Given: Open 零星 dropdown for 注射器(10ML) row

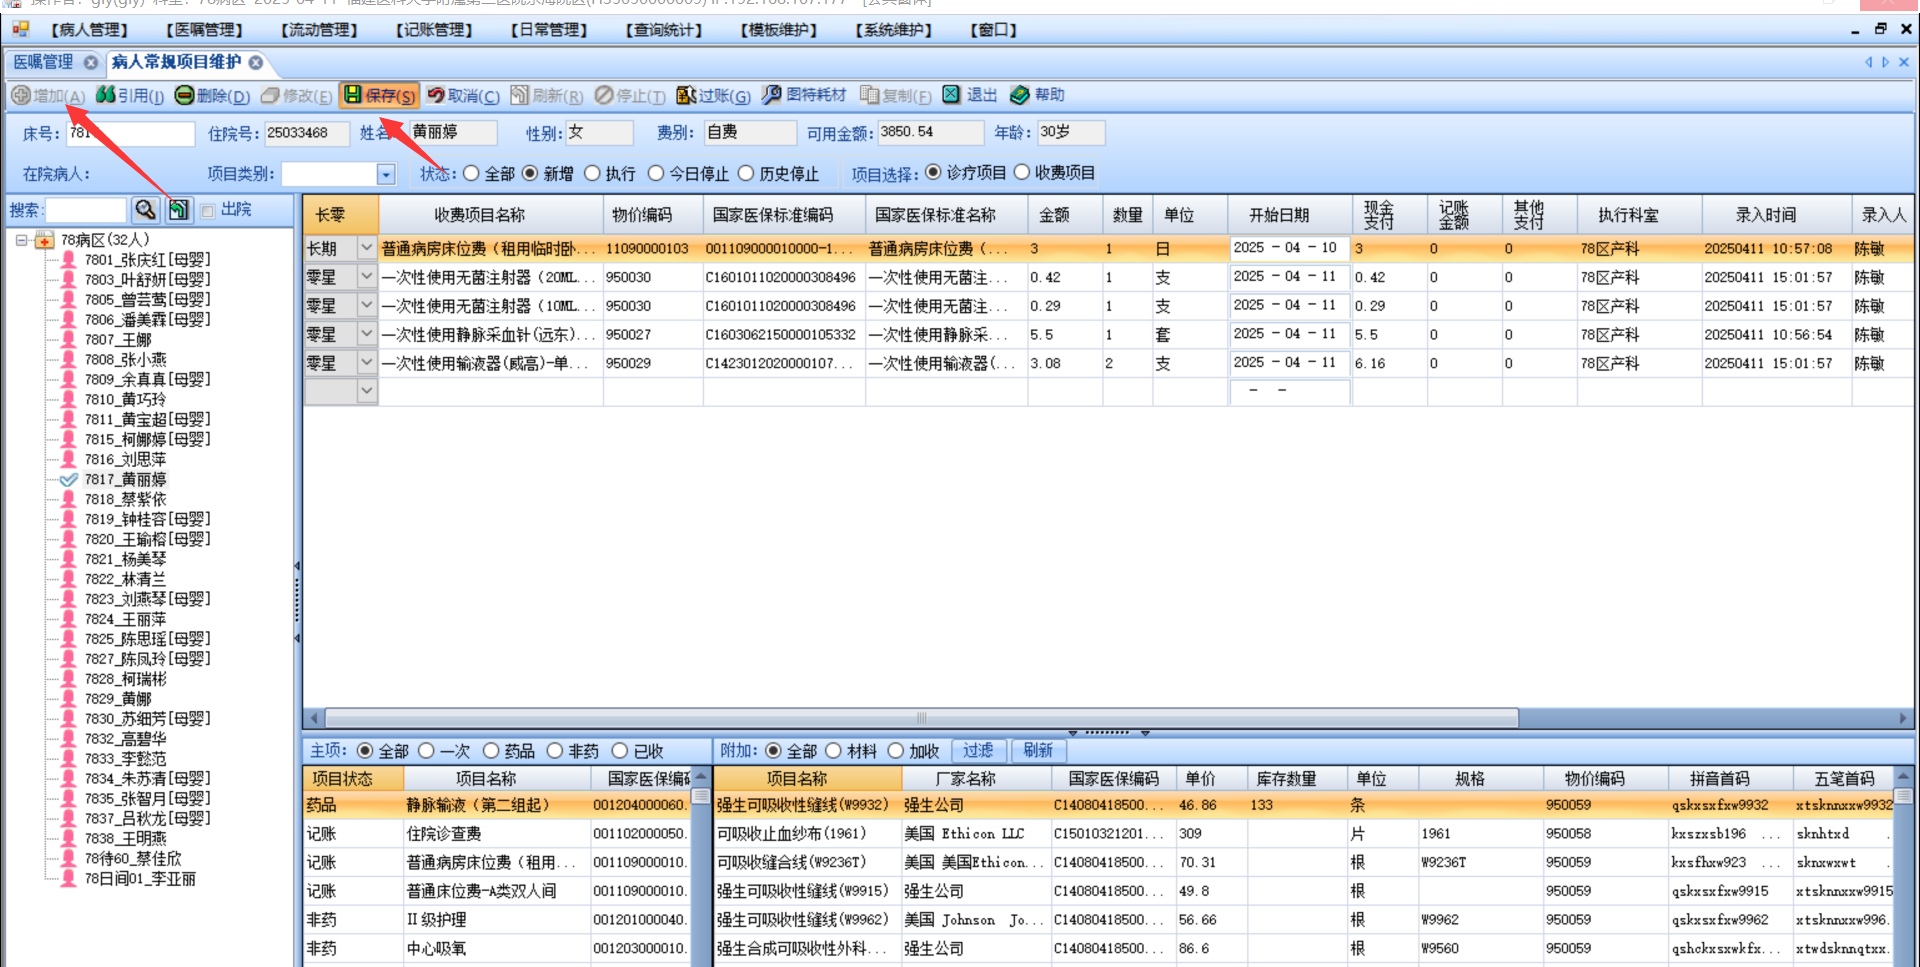Looking at the screenshot, I should click(x=367, y=306).
